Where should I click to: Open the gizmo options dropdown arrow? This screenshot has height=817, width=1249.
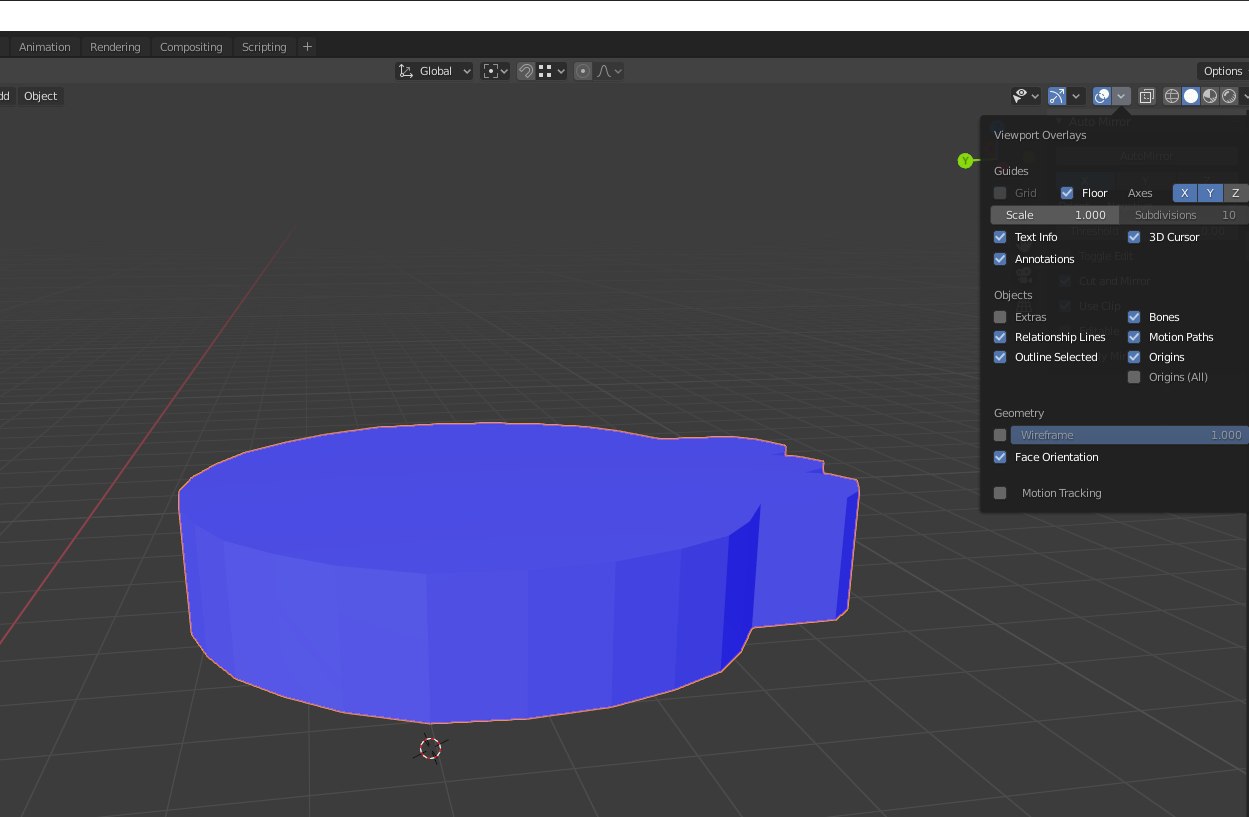pyautogui.click(x=1076, y=96)
